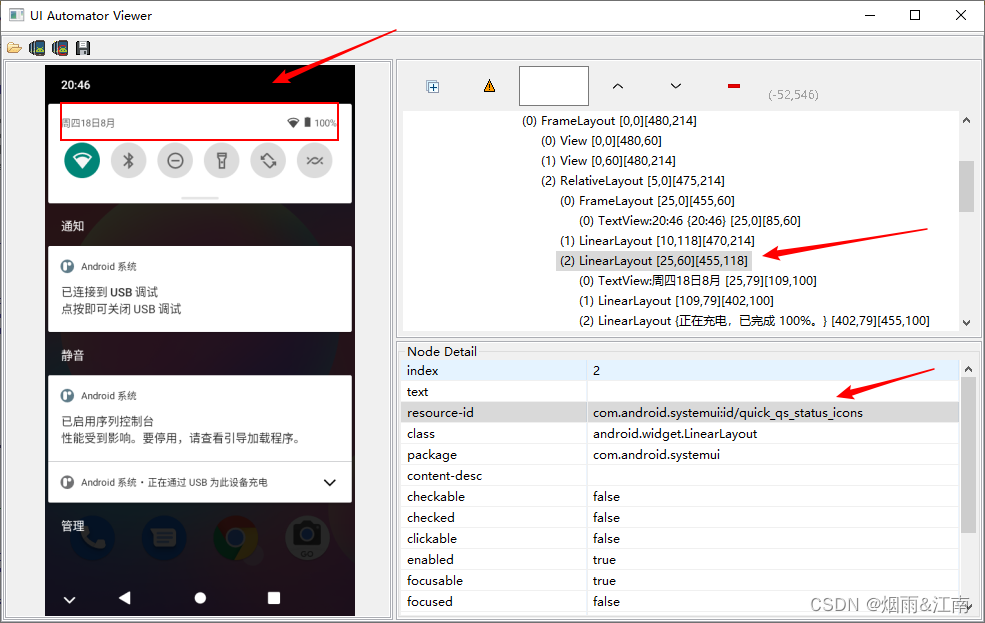Click the node search input box
Screen dimensions: 985x623
(553, 86)
